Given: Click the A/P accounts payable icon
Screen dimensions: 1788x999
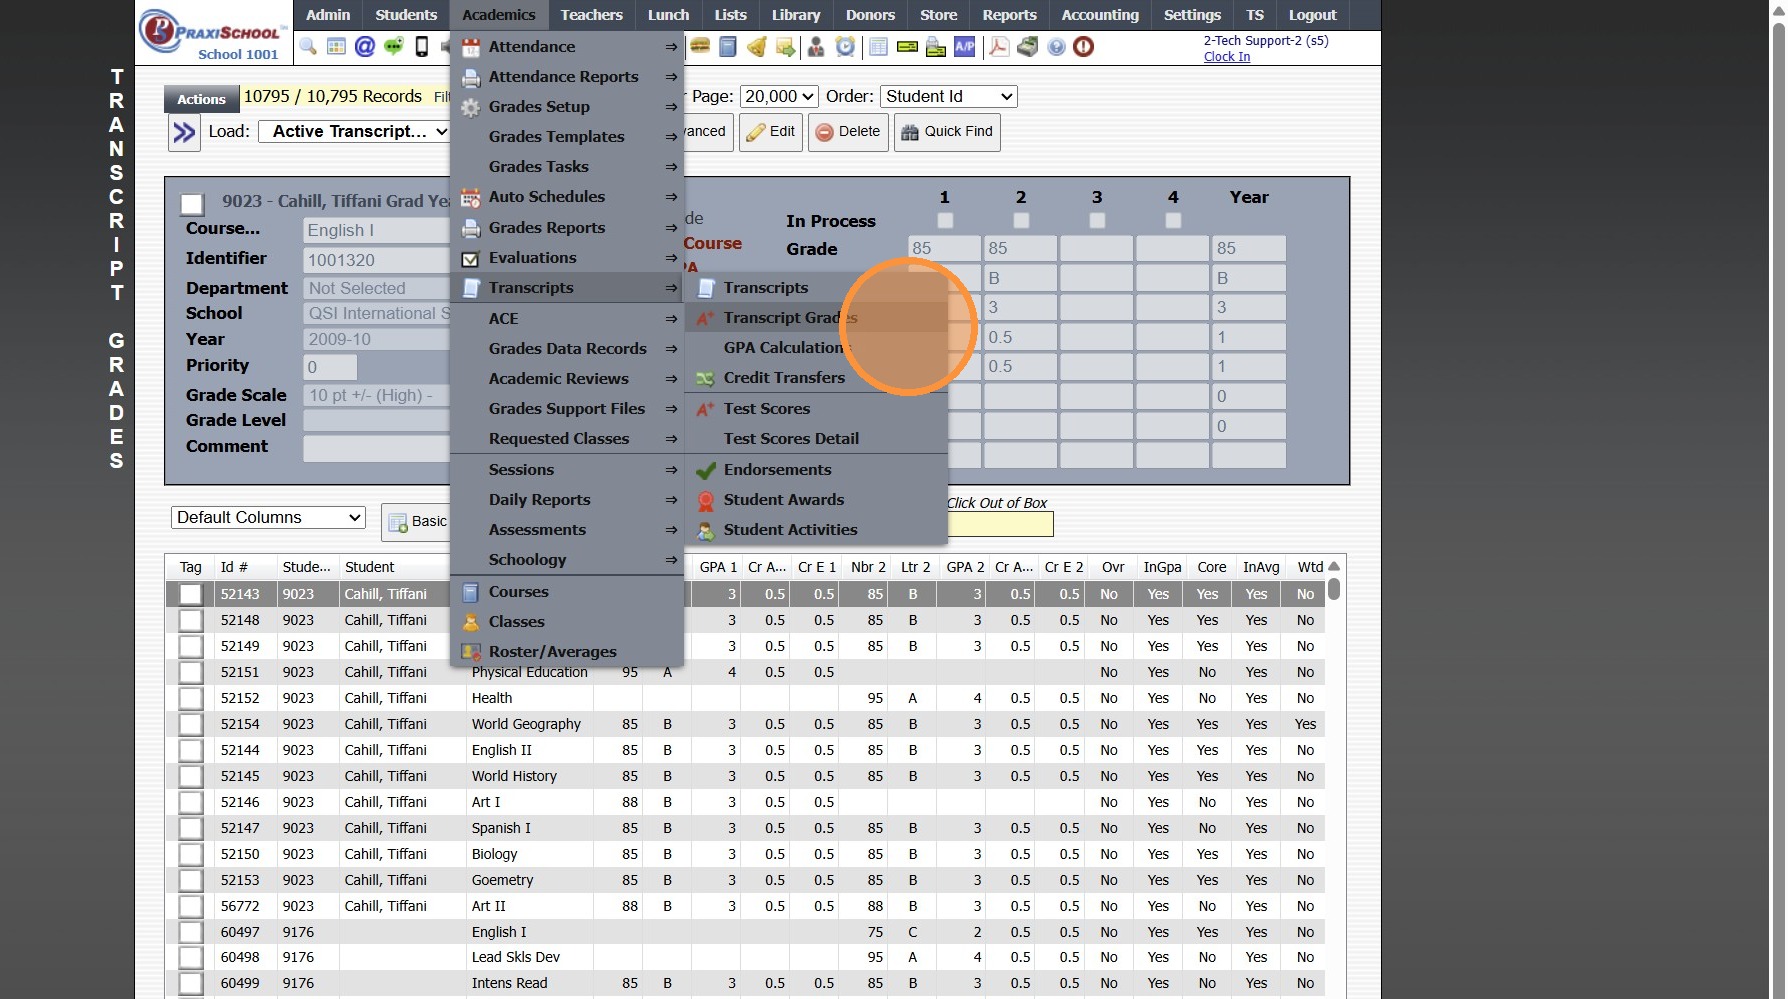Looking at the screenshot, I should pos(964,47).
